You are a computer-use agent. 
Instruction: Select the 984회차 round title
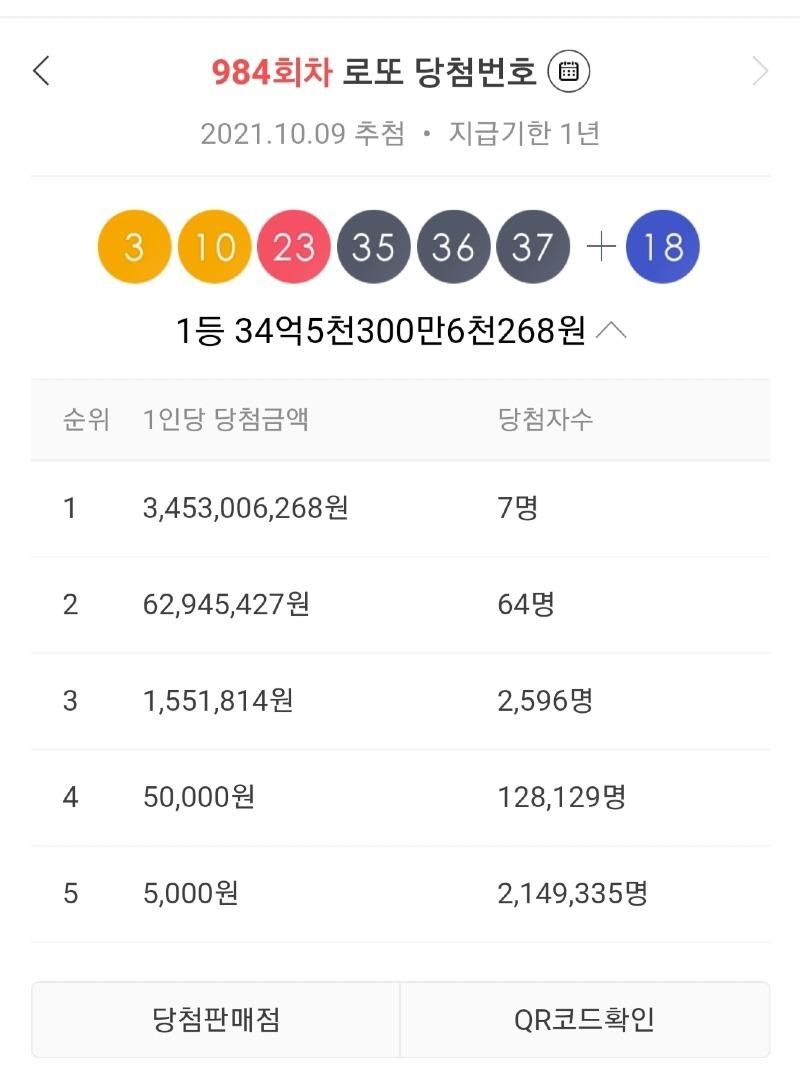pos(272,72)
